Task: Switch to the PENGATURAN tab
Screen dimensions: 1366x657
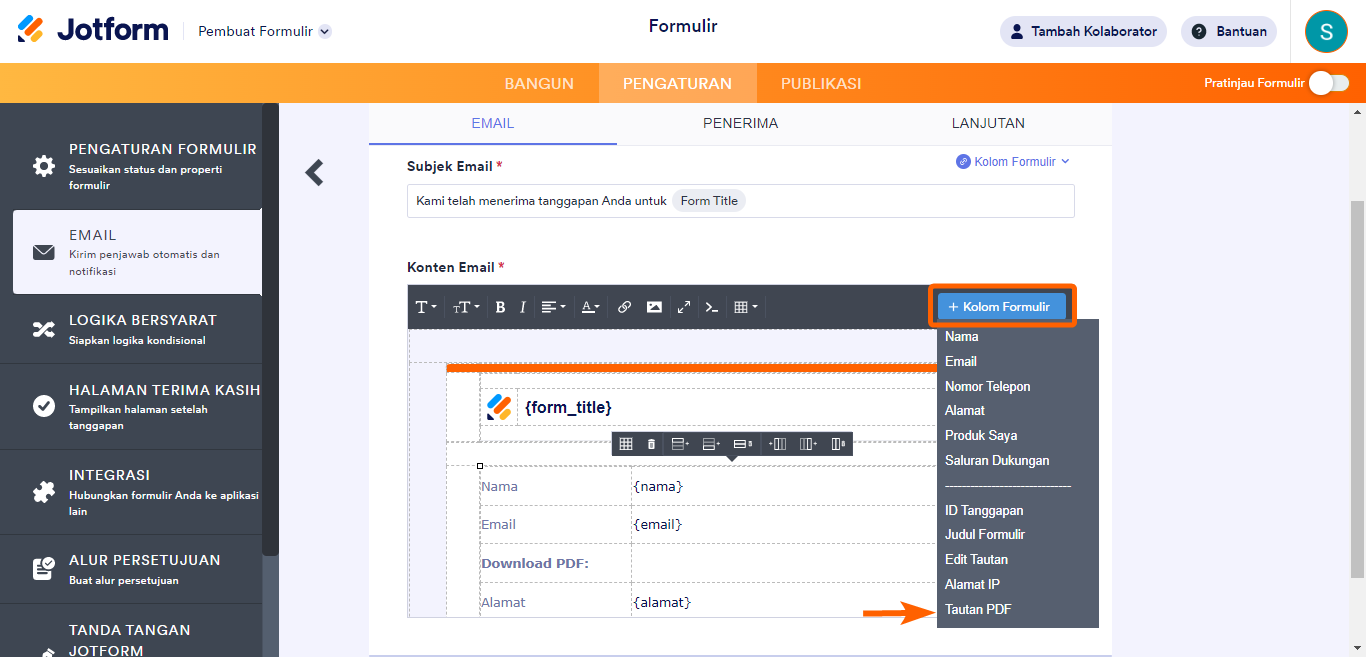Action: (x=677, y=84)
